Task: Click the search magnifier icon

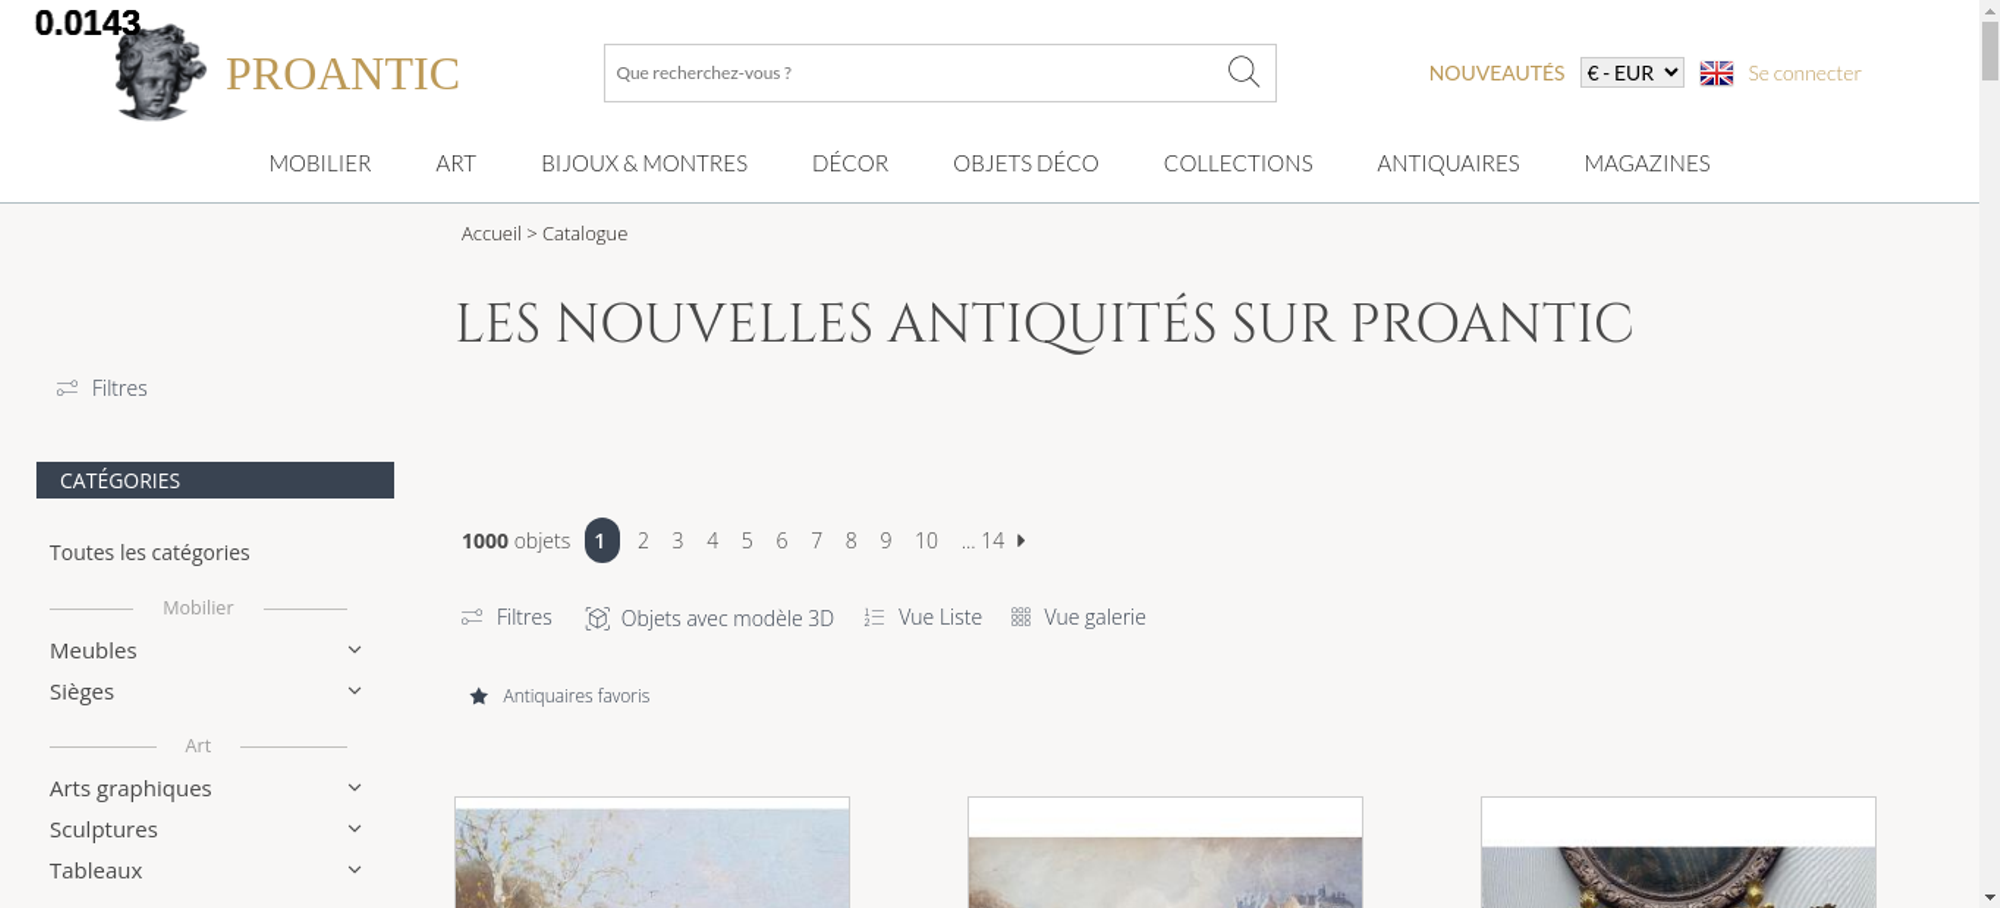Action: pos(1243,72)
